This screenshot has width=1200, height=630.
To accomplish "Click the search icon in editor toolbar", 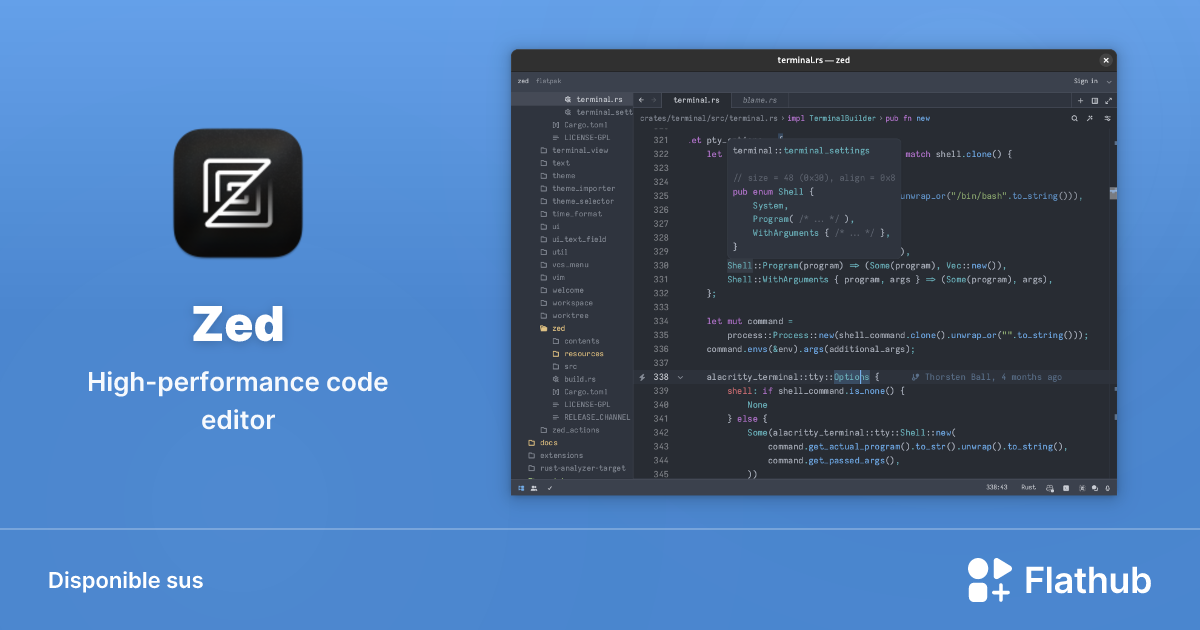I will [x=1075, y=118].
